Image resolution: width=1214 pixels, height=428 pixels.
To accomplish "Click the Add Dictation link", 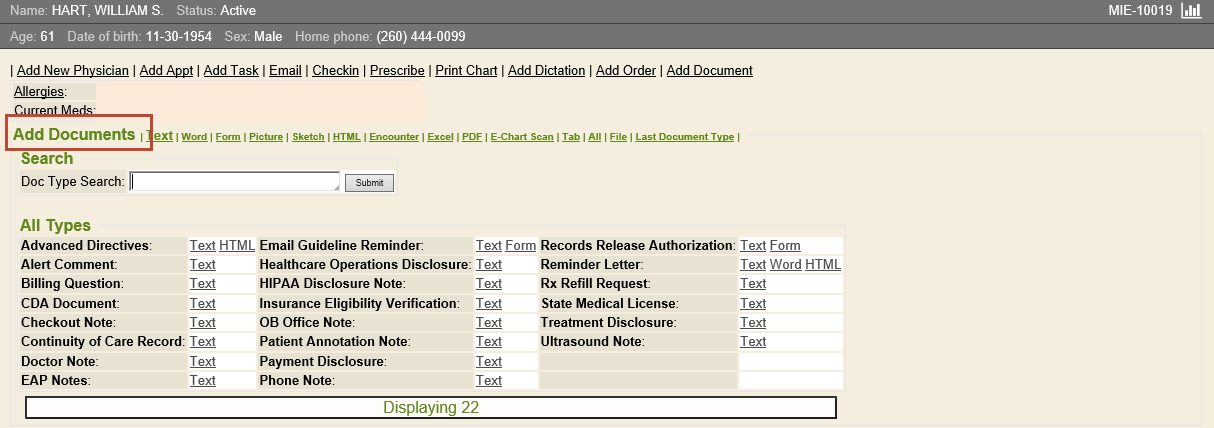I will coord(547,71).
